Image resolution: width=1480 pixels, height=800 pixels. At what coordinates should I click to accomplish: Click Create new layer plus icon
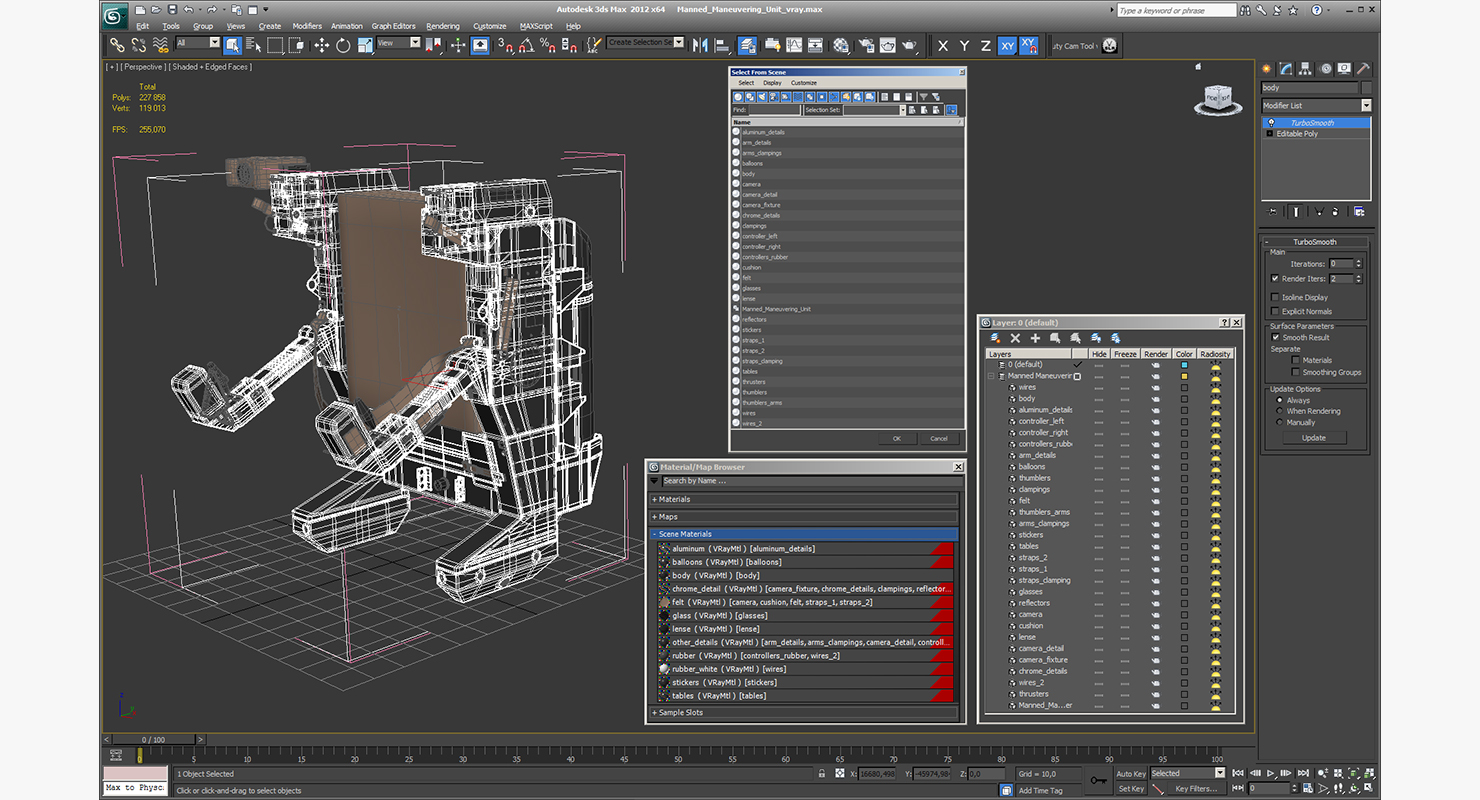pyautogui.click(x=1035, y=338)
